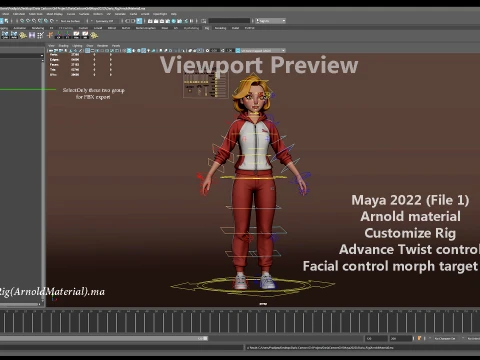Select the blue hand control on character
Screen dimensions: 480x360
click(x=303, y=183)
